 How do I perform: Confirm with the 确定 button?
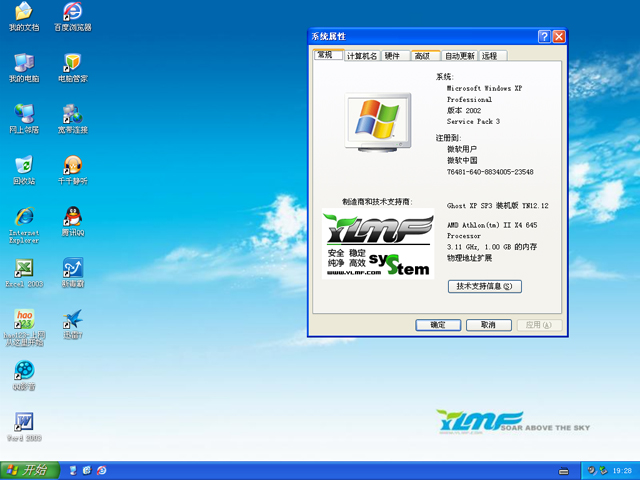tap(438, 325)
